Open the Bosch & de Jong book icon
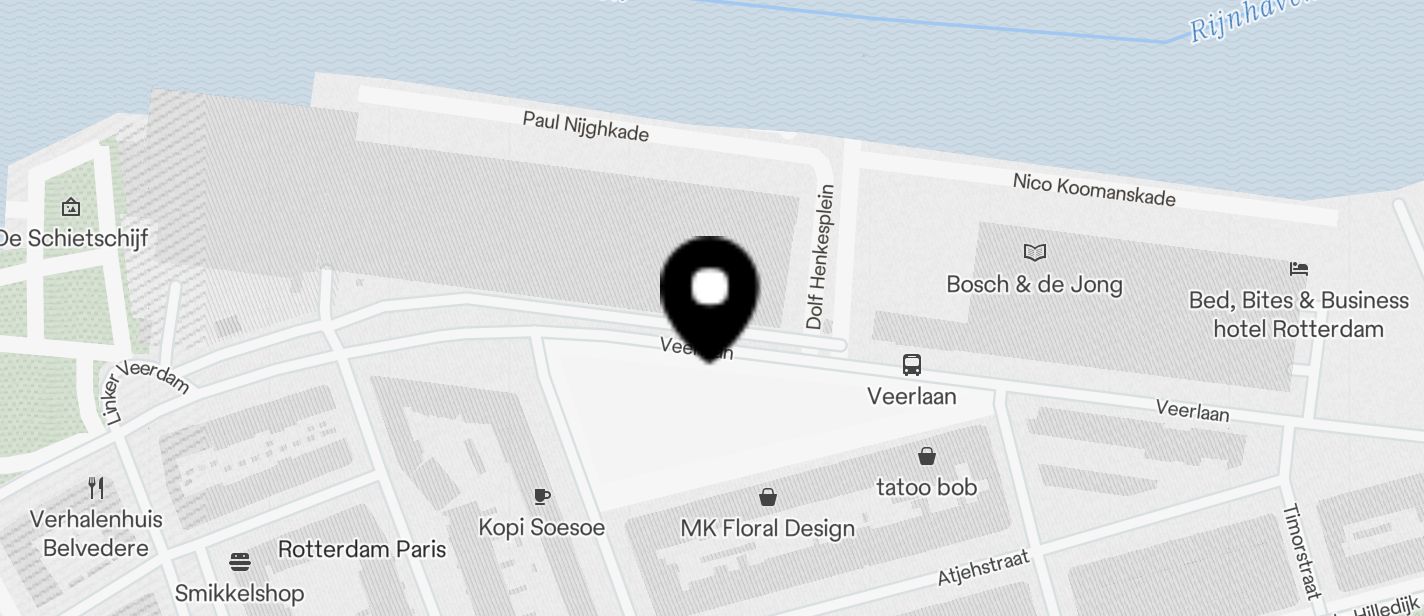 tap(1035, 253)
